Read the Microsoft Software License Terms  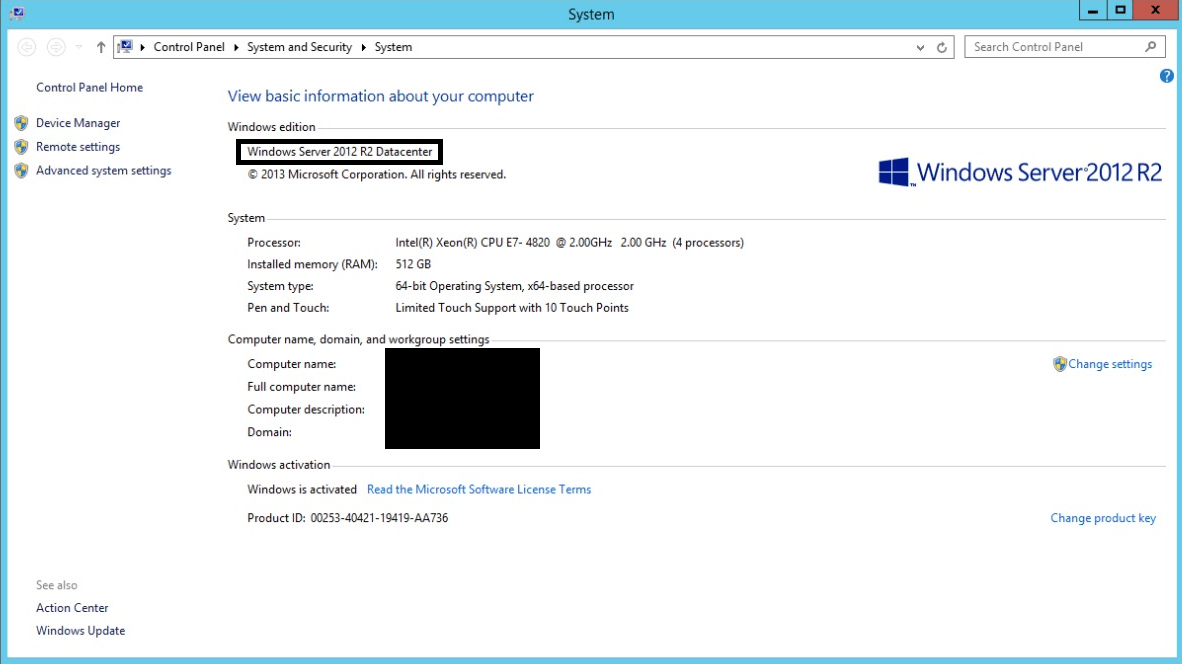(x=479, y=489)
